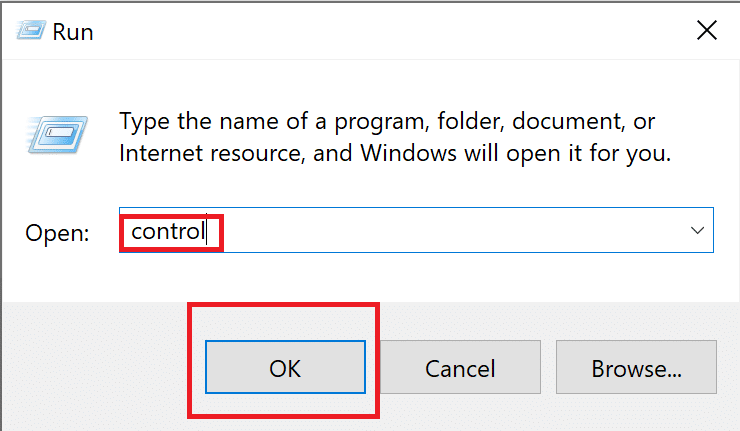Click the empty middle of the title bar
The image size is (740, 431).
pyautogui.click(x=380, y=31)
